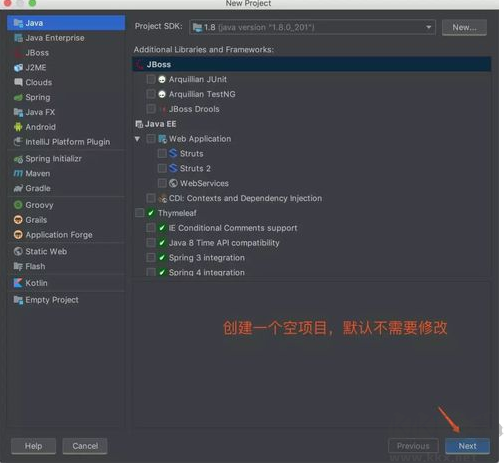Enable the Arquillian JUnit checkbox
Viewport: 504px width, 464px height.
151,79
